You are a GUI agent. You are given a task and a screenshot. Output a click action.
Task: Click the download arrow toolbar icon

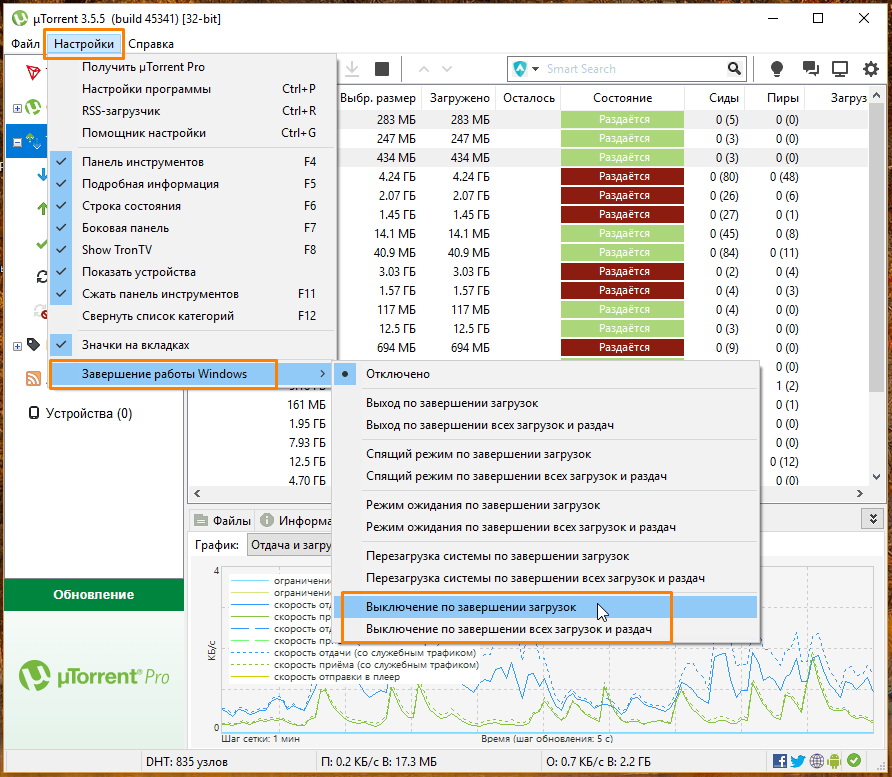pos(352,69)
